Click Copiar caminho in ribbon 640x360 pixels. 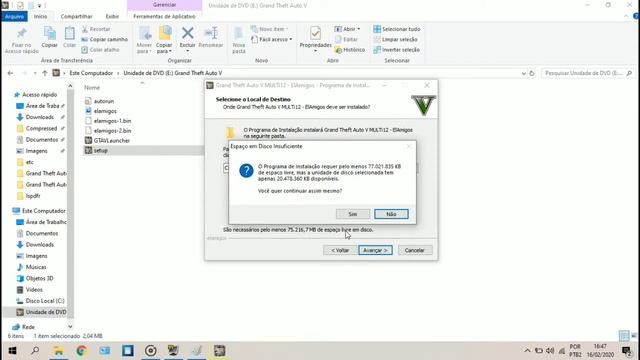[104, 40]
